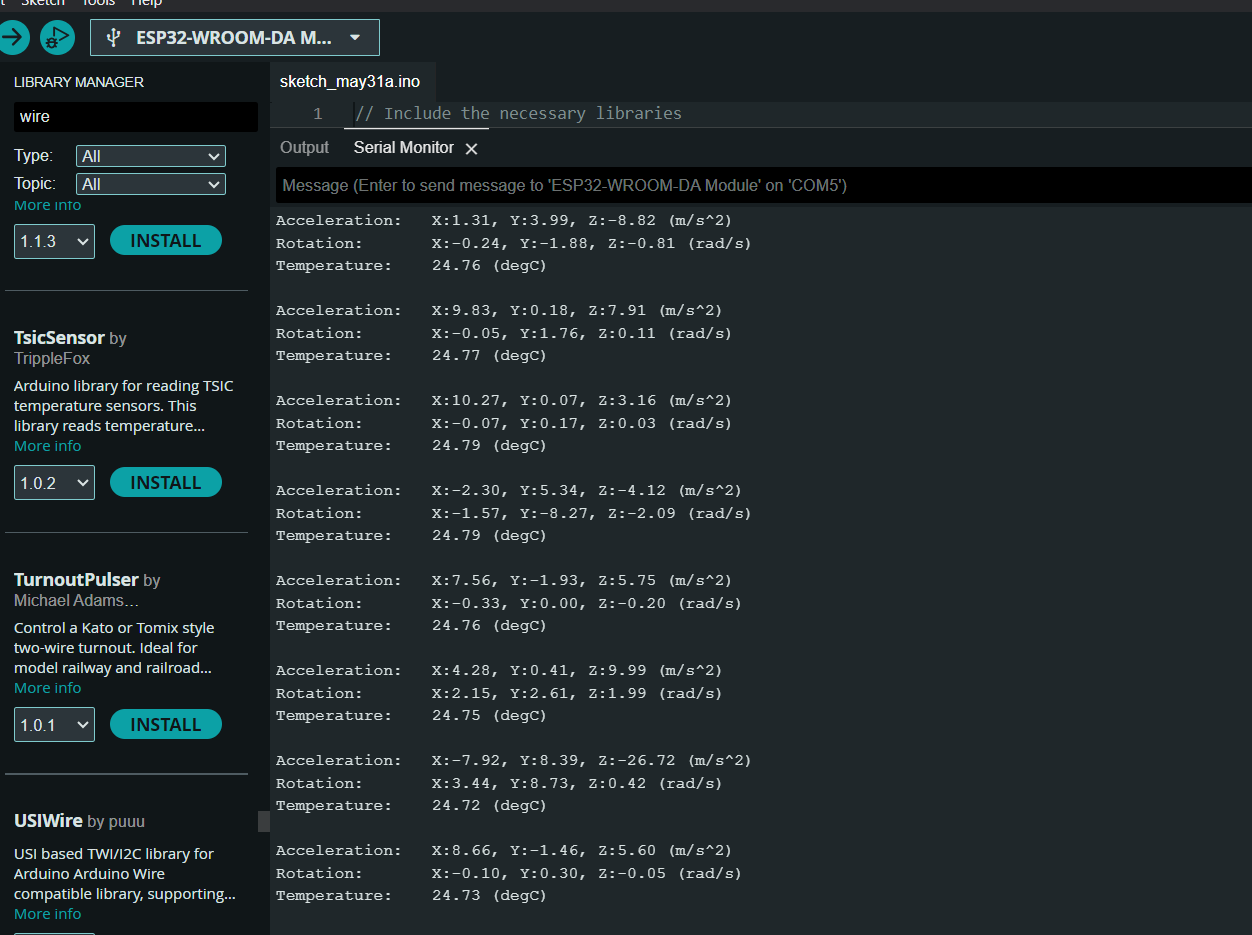Click author name Michael Adams…
The height and width of the screenshot is (935, 1252).
pos(76,600)
